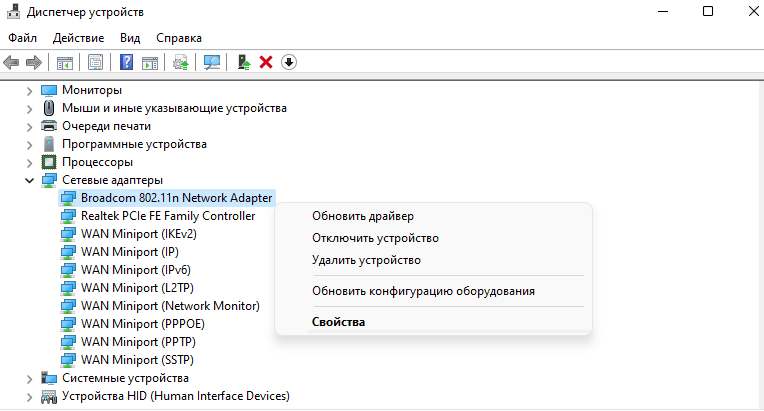Click the red X uninstall device icon

point(266,62)
